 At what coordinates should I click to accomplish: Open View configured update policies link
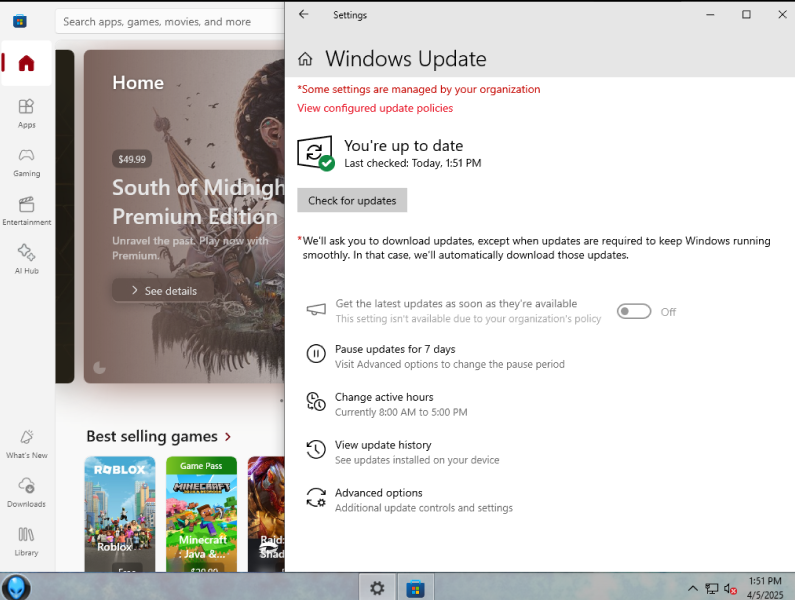375,108
